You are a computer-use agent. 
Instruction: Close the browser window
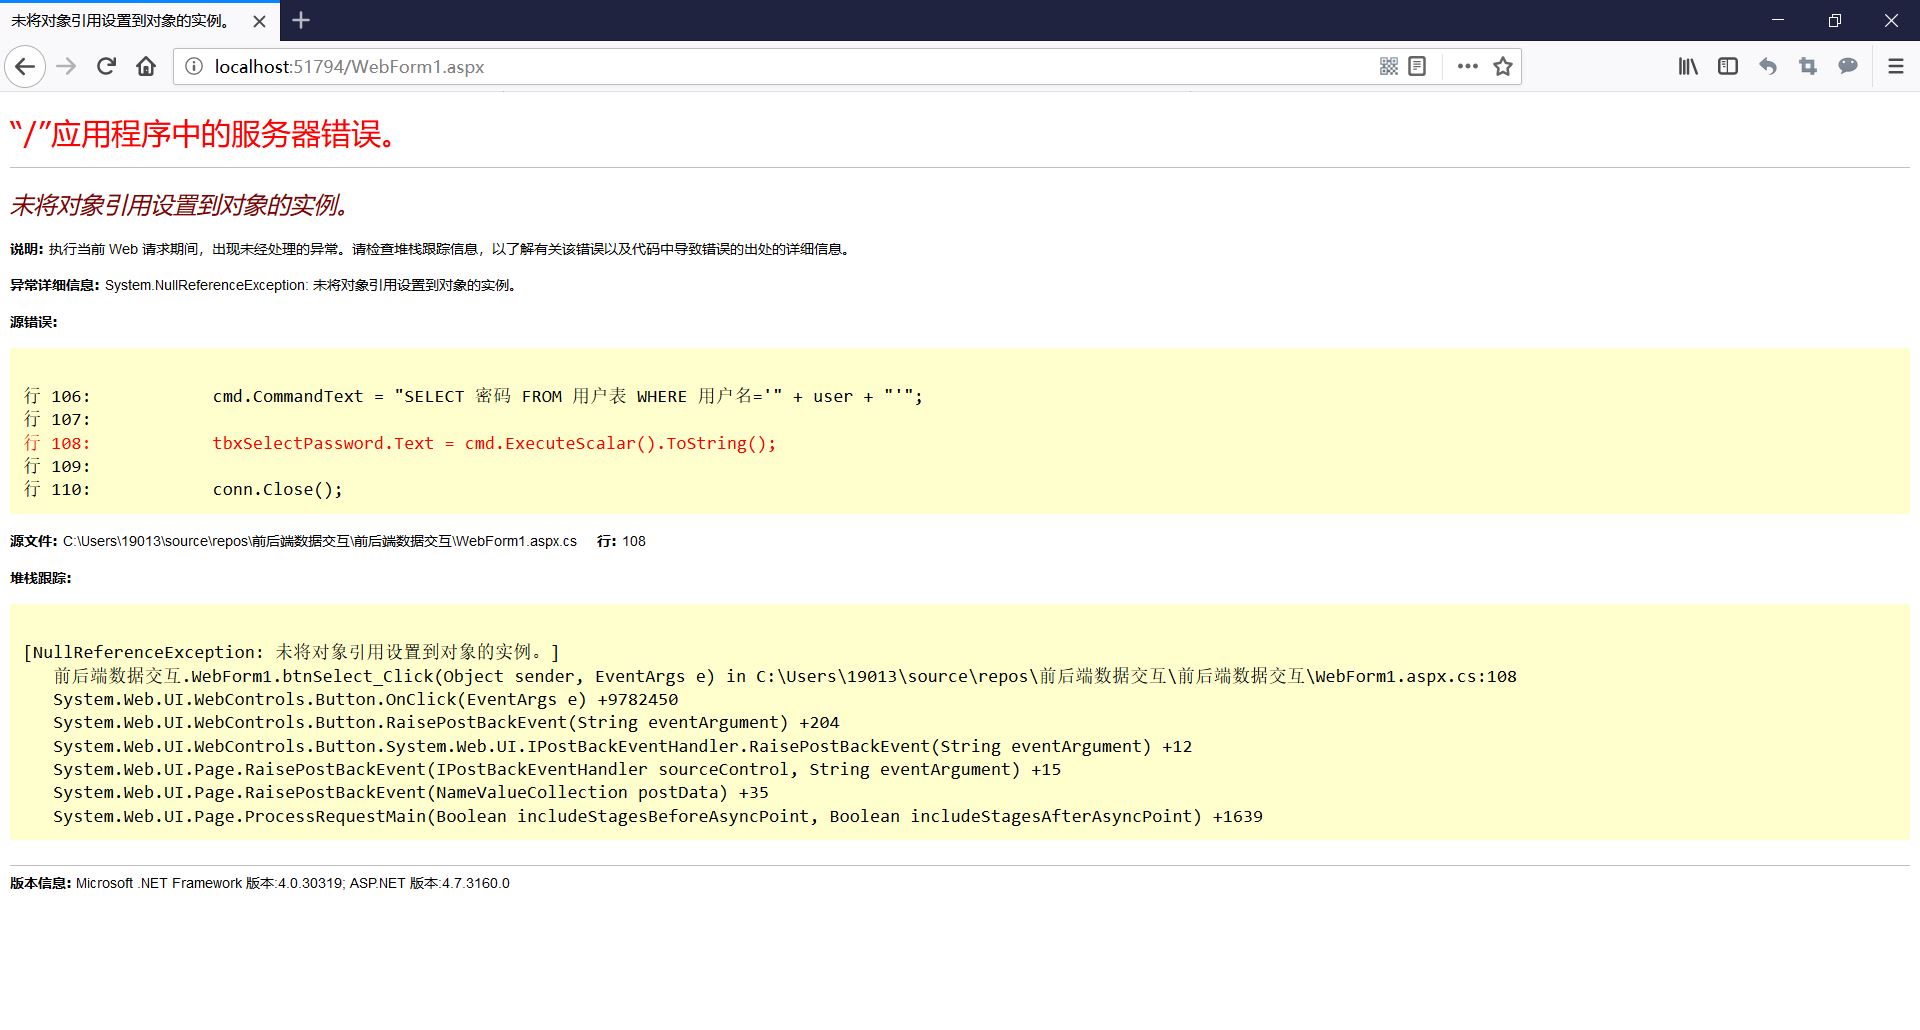[1891, 20]
